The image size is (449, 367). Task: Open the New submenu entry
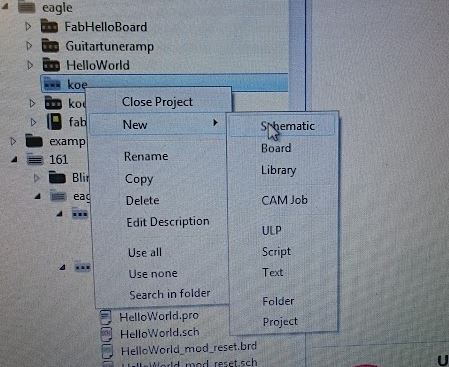(158, 124)
